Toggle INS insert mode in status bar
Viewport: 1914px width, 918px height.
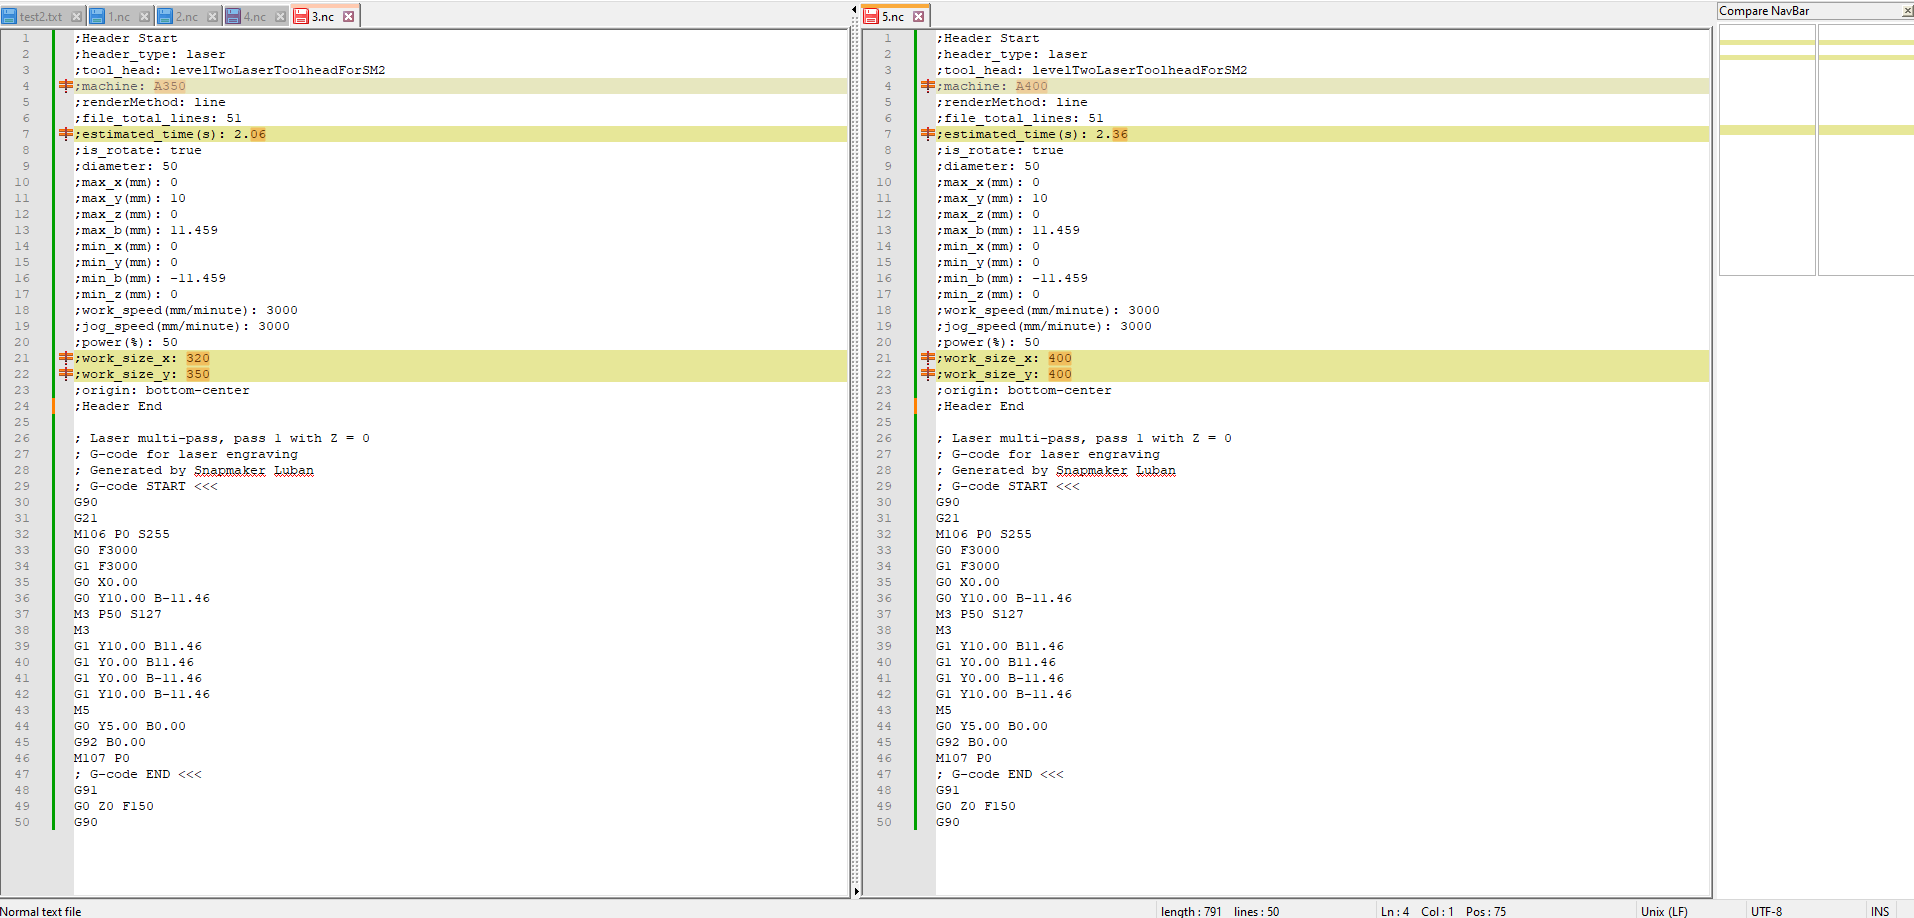pos(1880,911)
